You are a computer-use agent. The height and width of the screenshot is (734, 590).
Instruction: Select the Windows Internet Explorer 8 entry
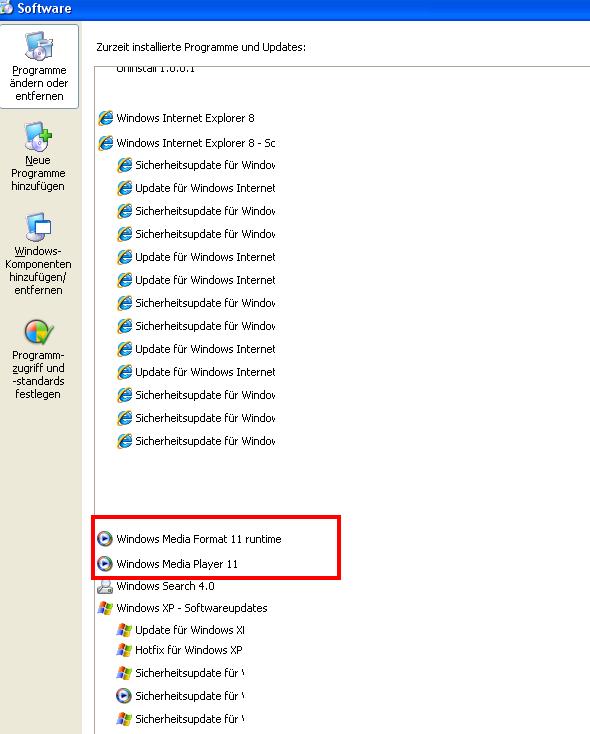coord(185,118)
